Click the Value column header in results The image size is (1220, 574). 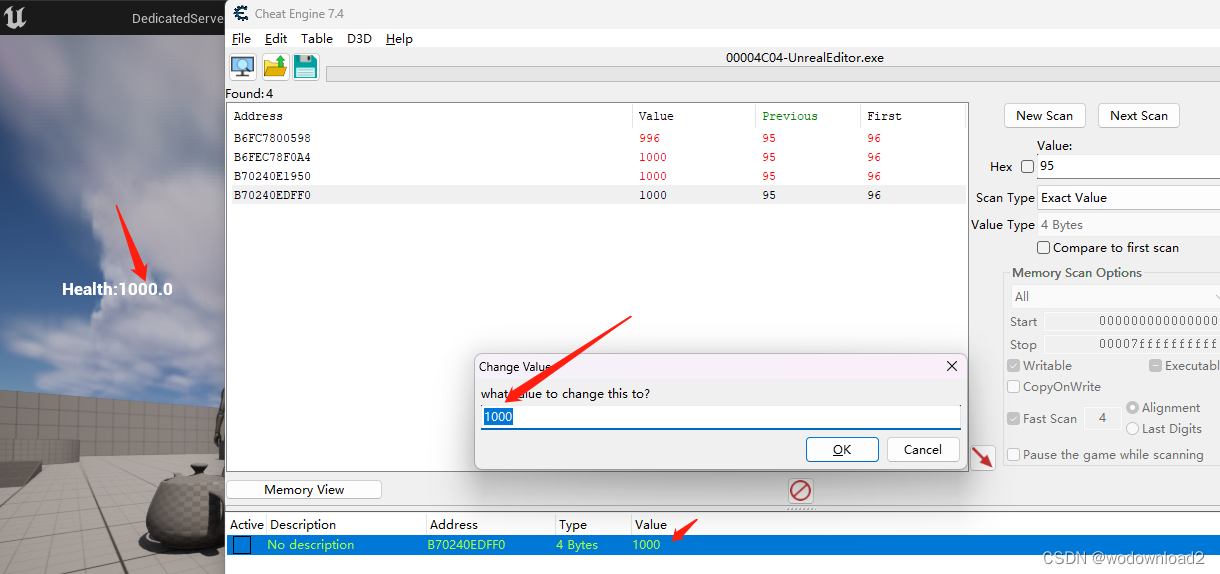tap(694, 116)
